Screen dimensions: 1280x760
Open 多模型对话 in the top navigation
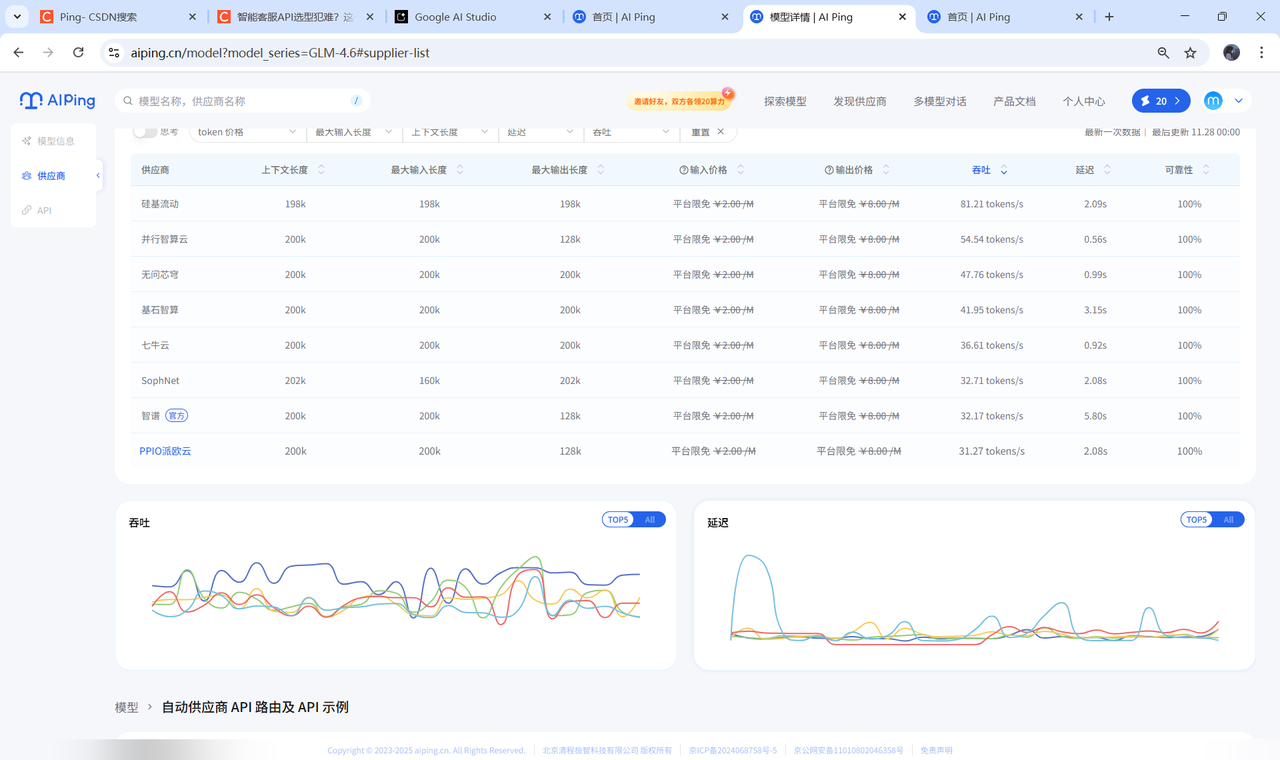click(x=940, y=101)
